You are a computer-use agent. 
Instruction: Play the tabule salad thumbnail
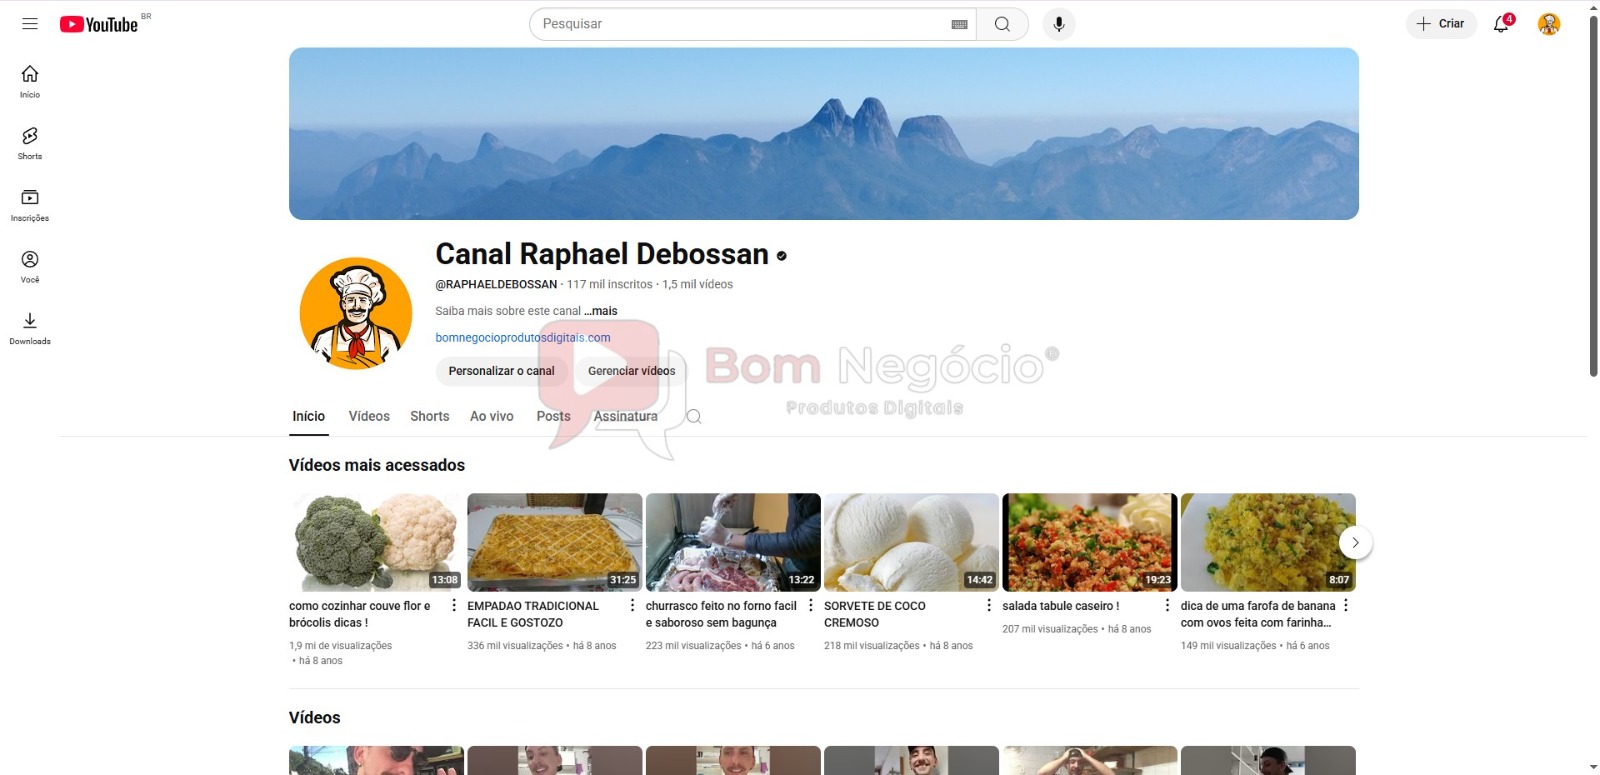pyautogui.click(x=1090, y=542)
